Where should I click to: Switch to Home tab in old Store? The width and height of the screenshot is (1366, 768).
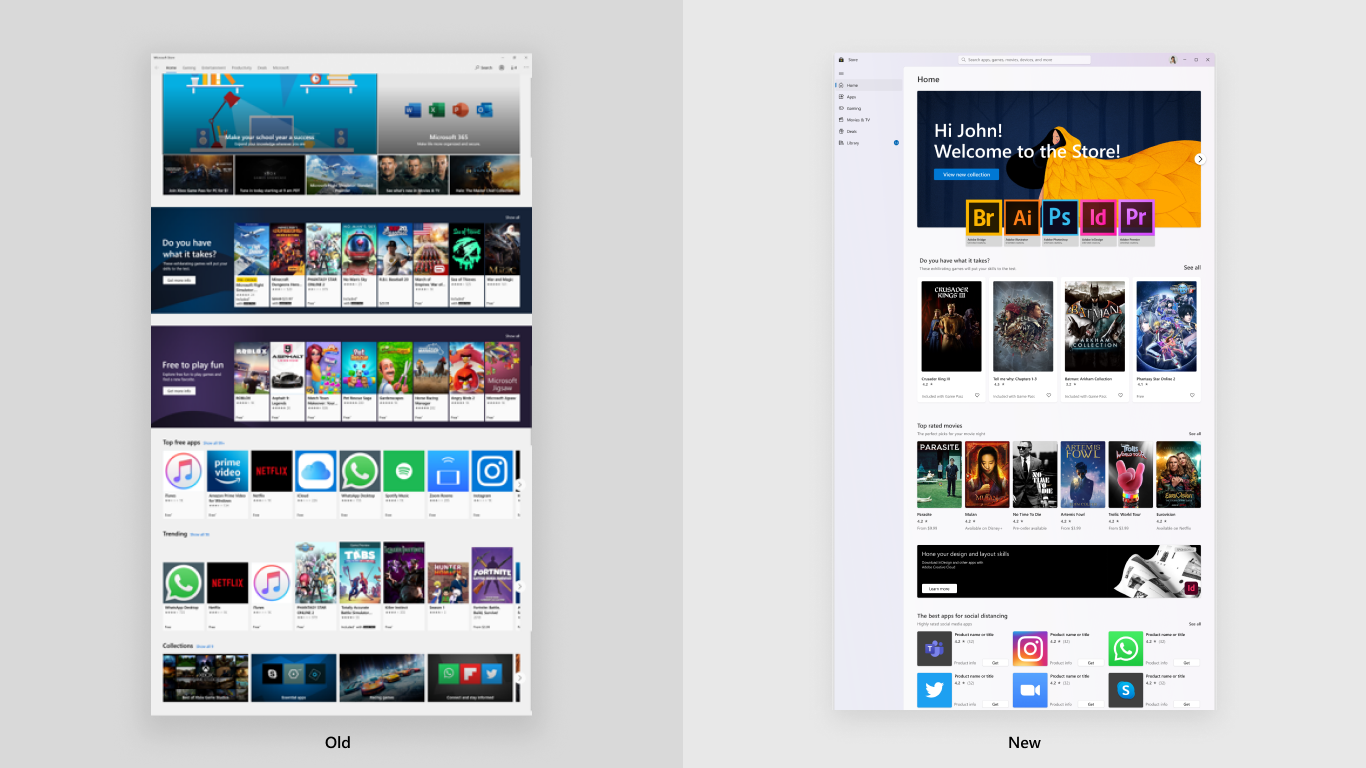[x=171, y=68]
